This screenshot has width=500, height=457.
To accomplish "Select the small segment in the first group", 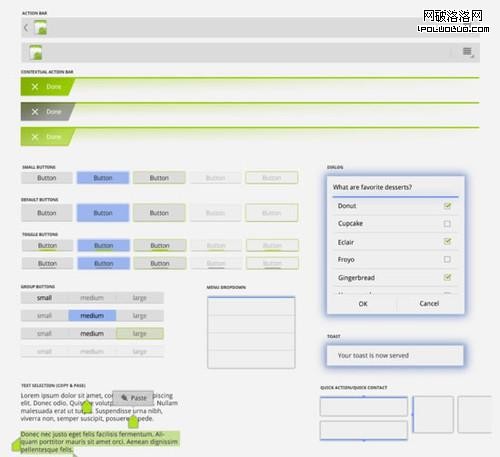I will pos(44,298).
